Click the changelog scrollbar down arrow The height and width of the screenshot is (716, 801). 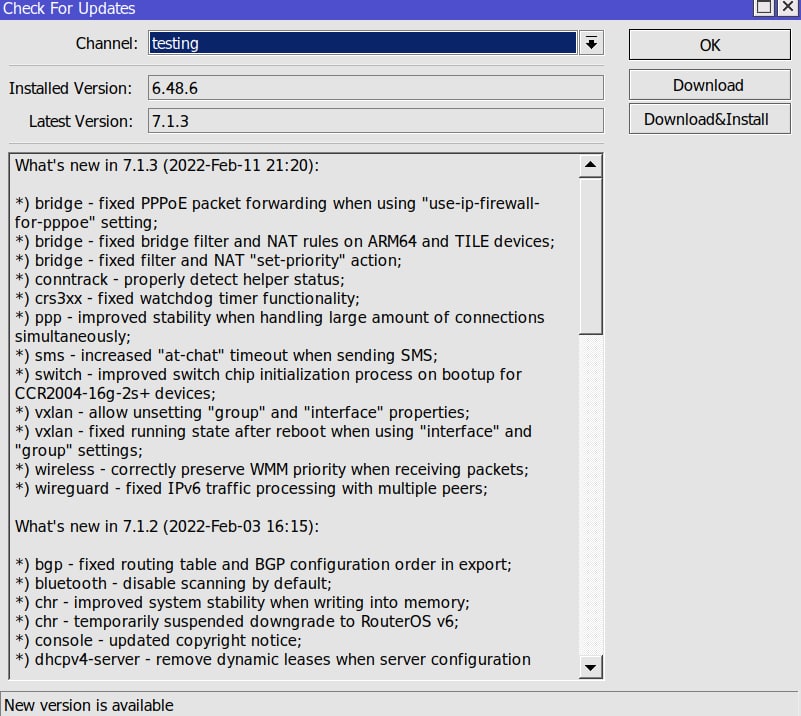[591, 667]
